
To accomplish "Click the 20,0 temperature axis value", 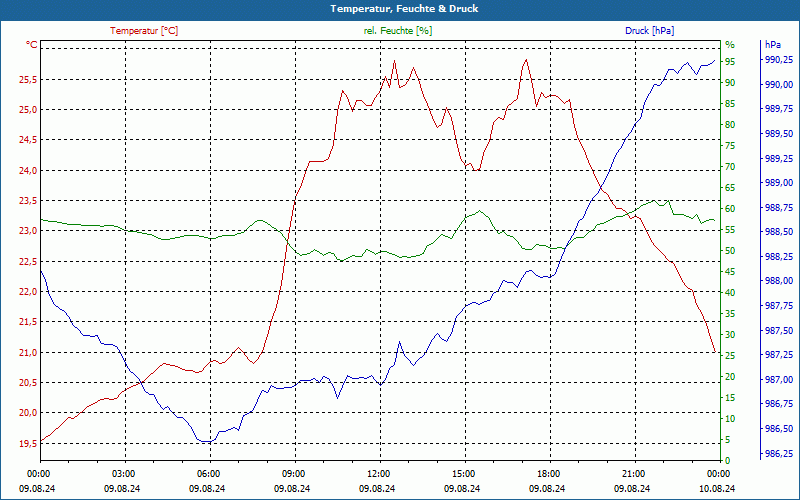I will click(29, 413).
